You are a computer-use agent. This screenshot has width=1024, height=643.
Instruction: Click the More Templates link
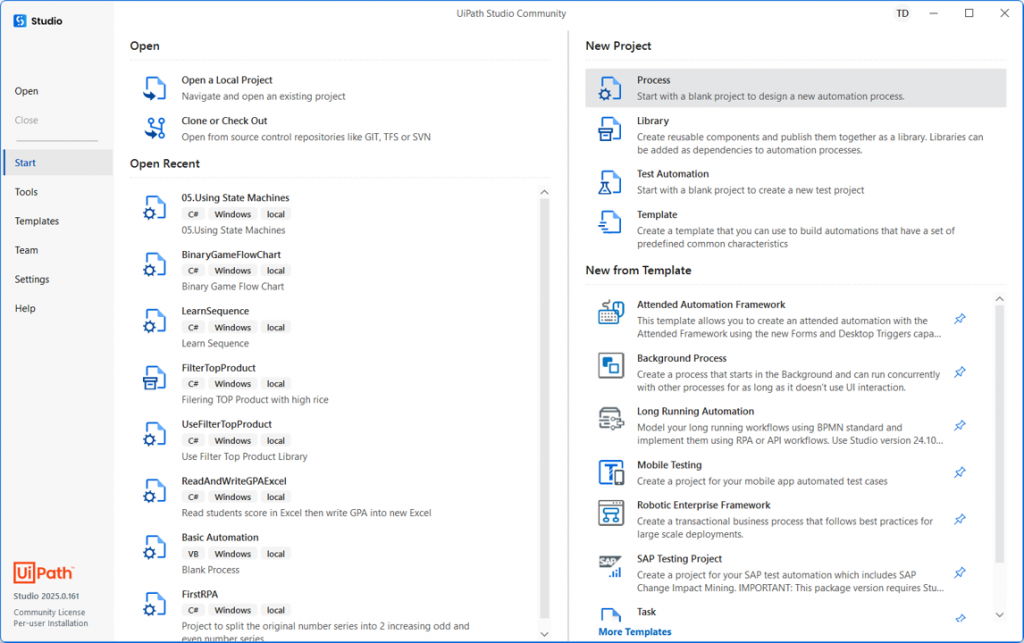pyautogui.click(x=635, y=631)
